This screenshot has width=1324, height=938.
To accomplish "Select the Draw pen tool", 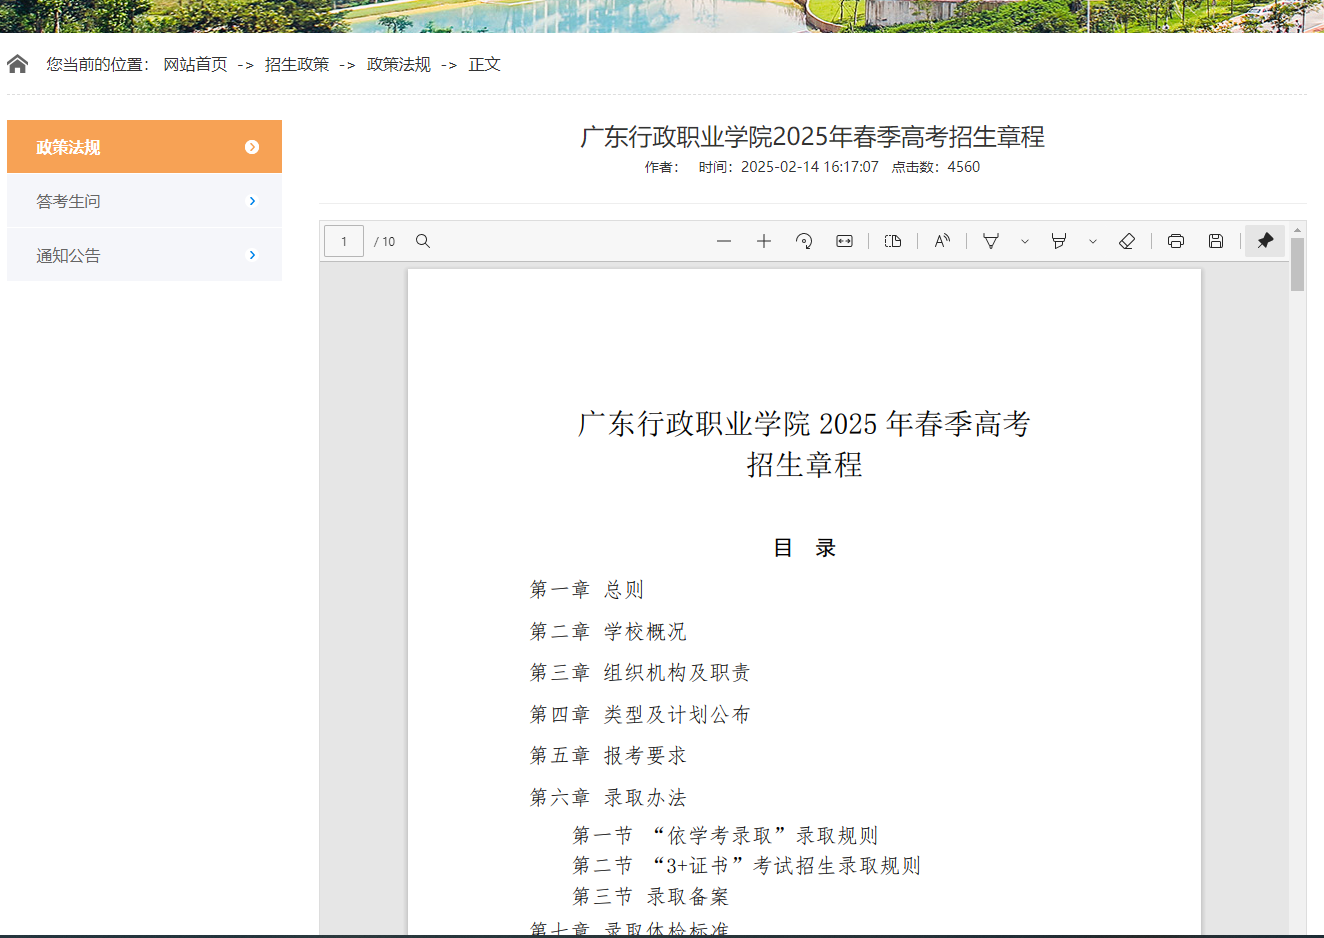I will click(990, 240).
